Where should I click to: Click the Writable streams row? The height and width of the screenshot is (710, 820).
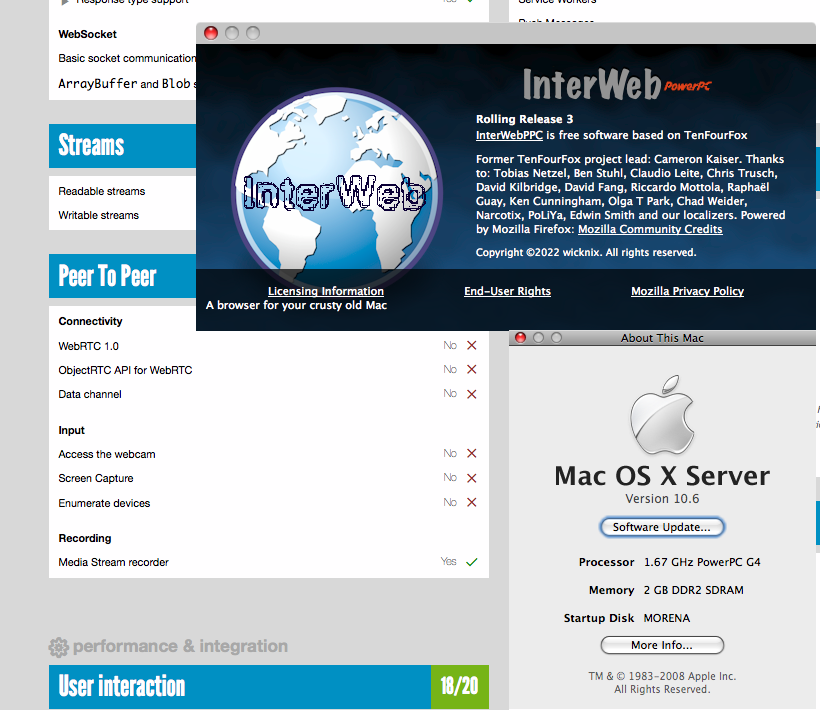pos(122,215)
